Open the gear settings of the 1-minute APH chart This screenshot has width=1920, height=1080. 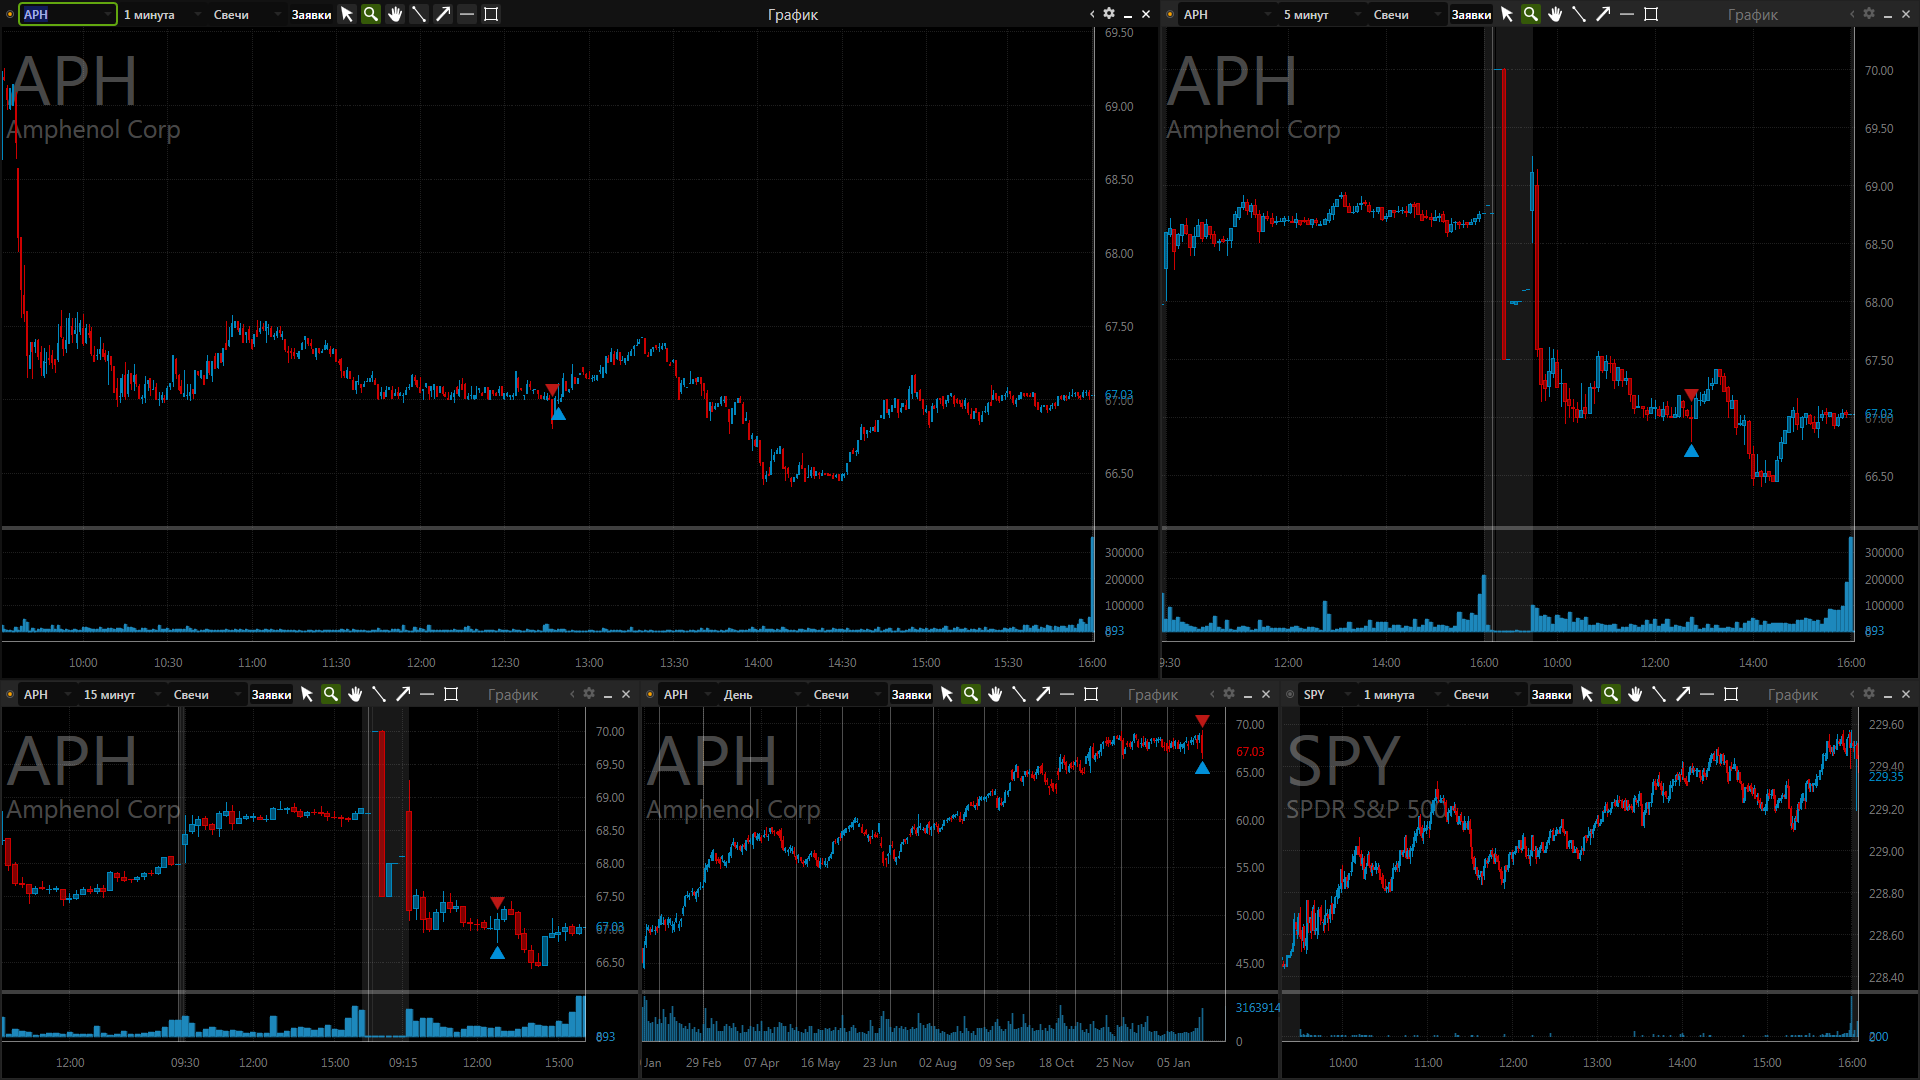[1109, 14]
